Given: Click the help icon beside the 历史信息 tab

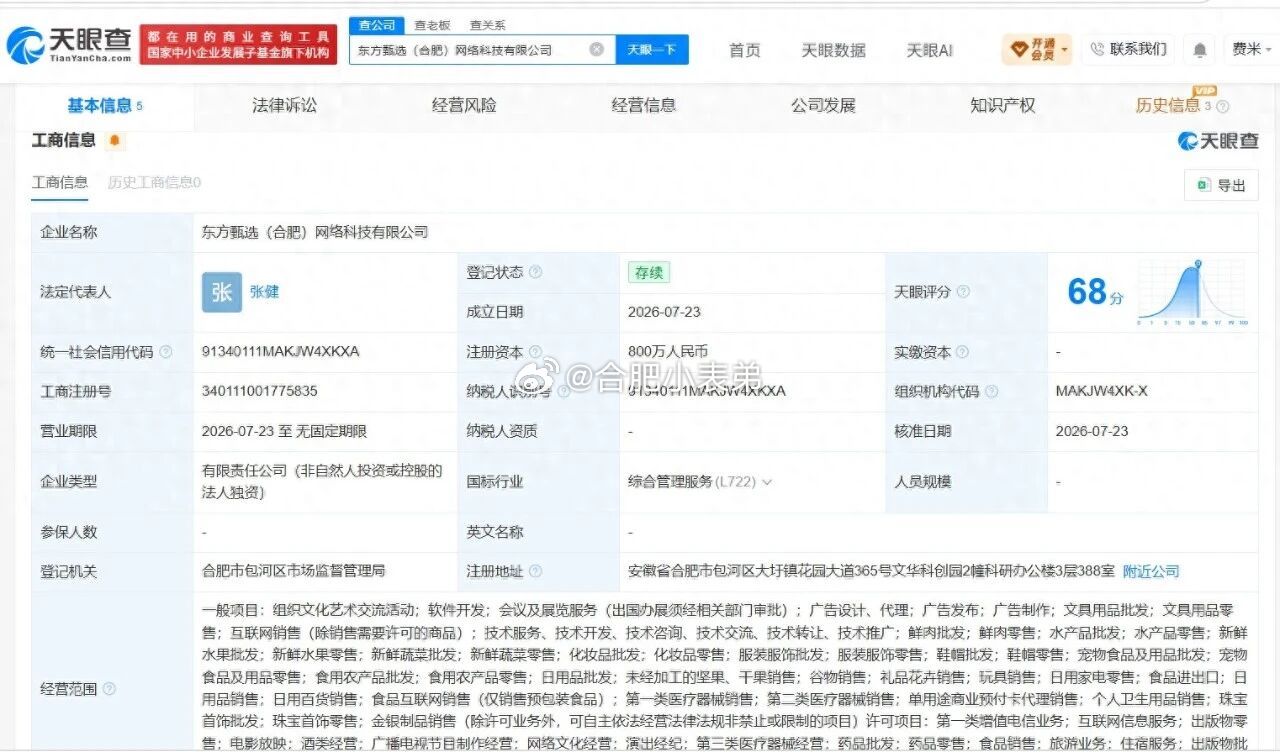Looking at the screenshot, I should point(1223,107).
